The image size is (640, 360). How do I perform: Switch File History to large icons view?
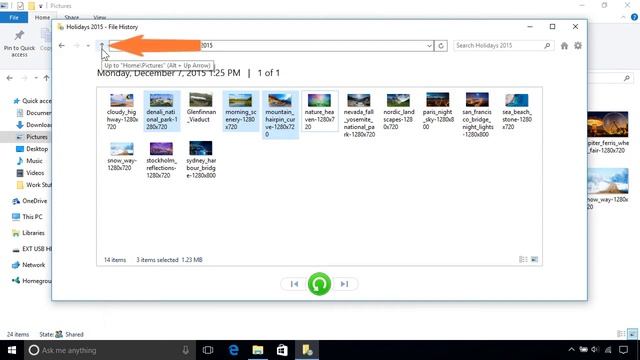point(534,260)
